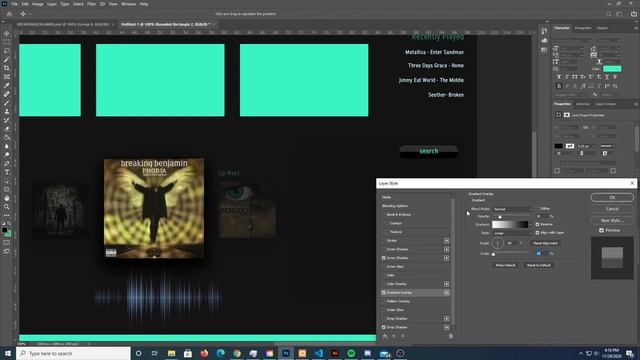Select the Move tool

coord(7,33)
